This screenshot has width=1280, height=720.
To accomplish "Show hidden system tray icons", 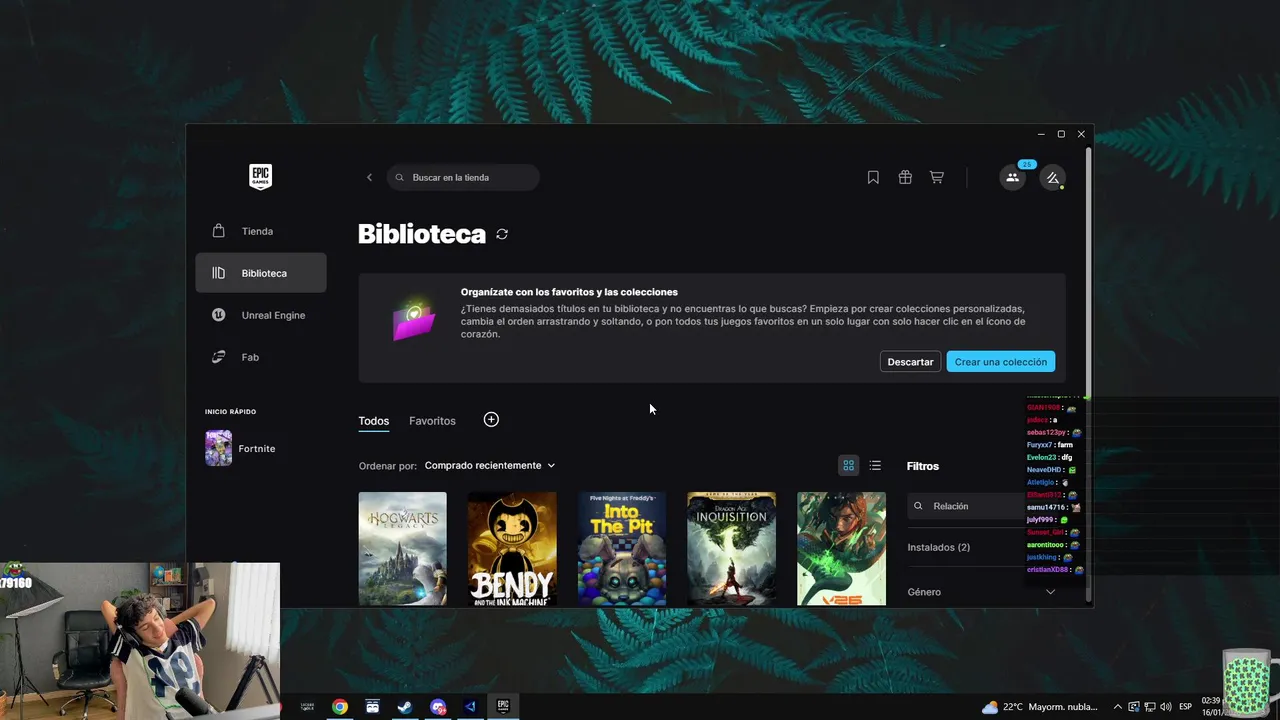I will pyautogui.click(x=1118, y=707).
